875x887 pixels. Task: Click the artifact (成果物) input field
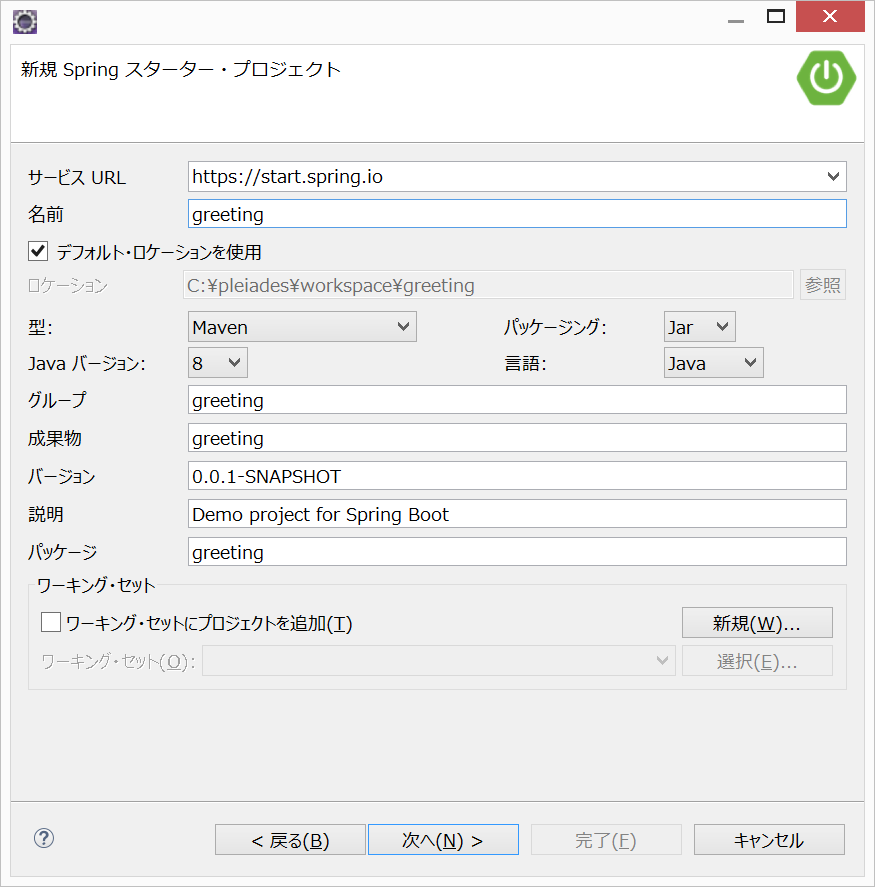pos(517,438)
